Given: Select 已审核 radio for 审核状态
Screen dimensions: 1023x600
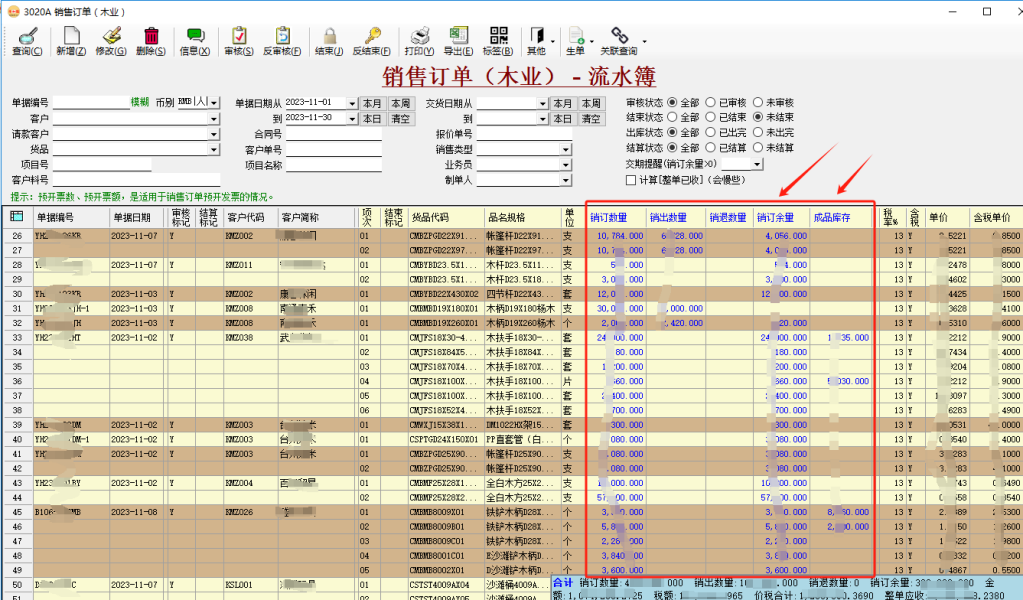Looking at the screenshot, I should (x=711, y=103).
